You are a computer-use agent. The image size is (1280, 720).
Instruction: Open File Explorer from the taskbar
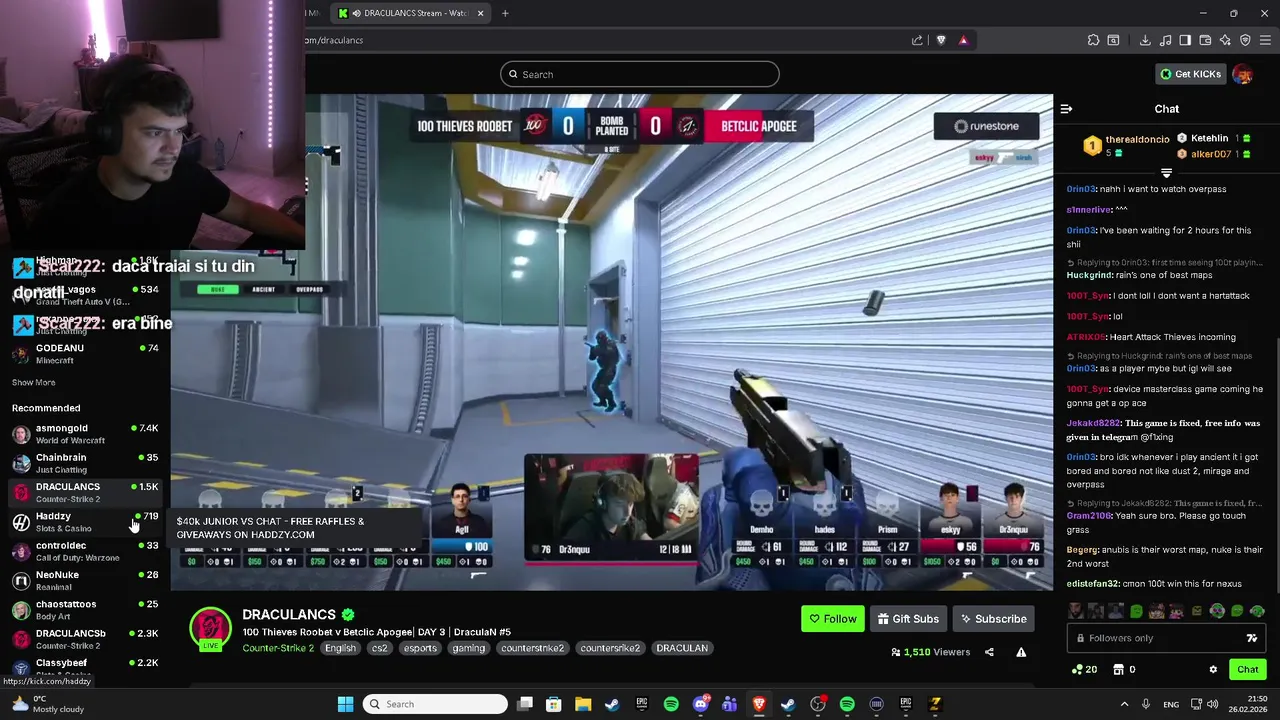click(583, 704)
